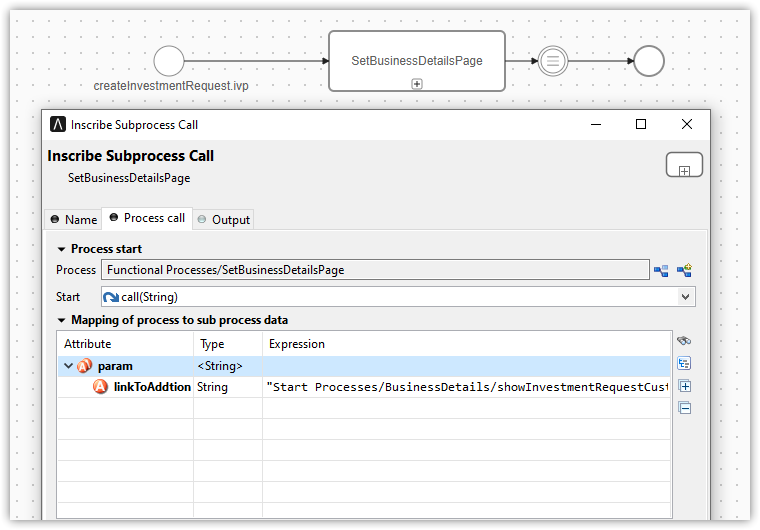Image resolution: width=760 pixels, height=530 pixels.
Task: Click the embedded plus marker on SetBusinessDetailsPage
Action: 417,84
